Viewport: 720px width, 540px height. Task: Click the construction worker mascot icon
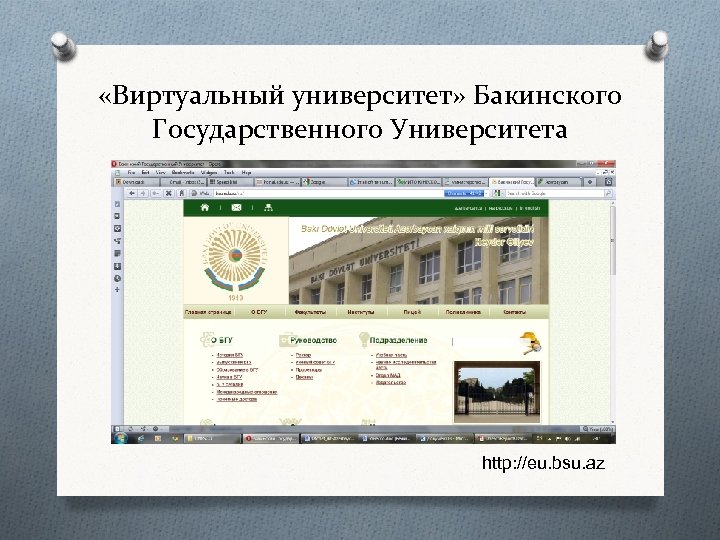(x=530, y=343)
